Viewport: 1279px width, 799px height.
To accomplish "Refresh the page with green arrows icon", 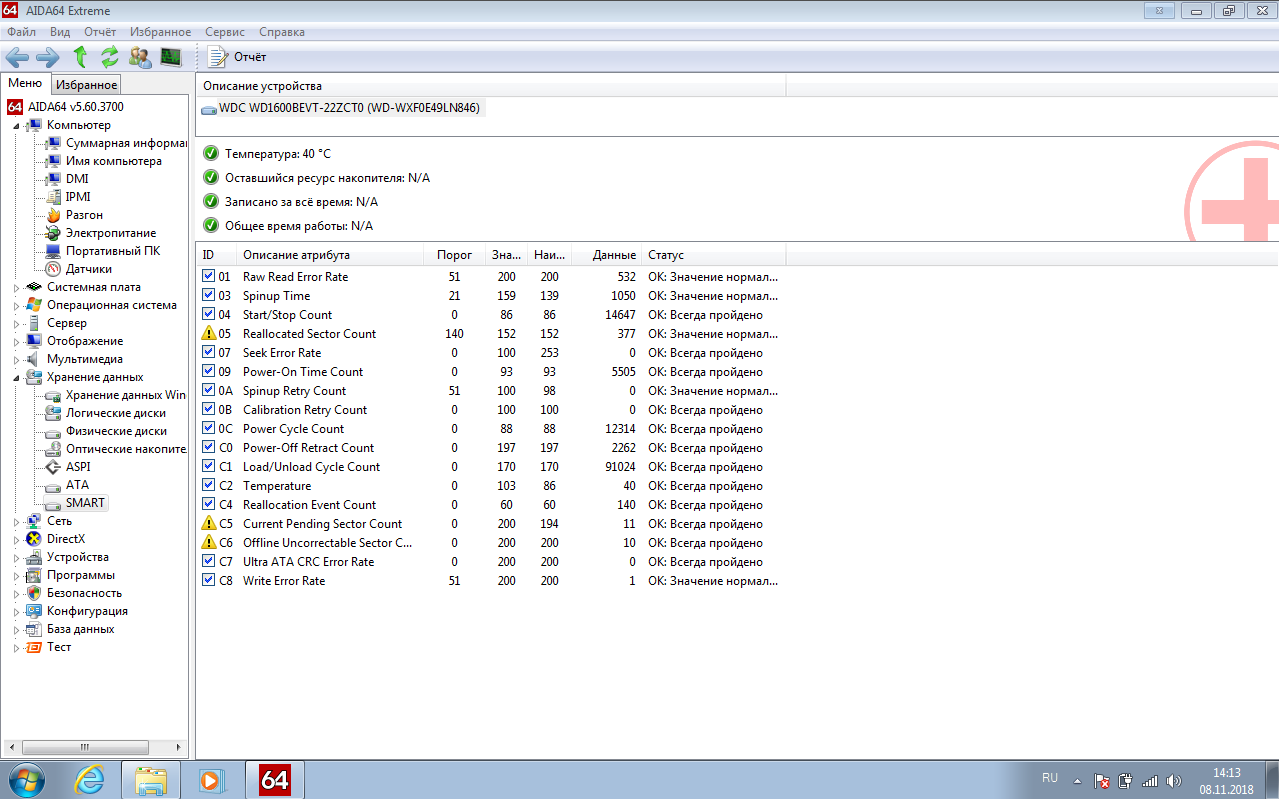I will coord(110,57).
